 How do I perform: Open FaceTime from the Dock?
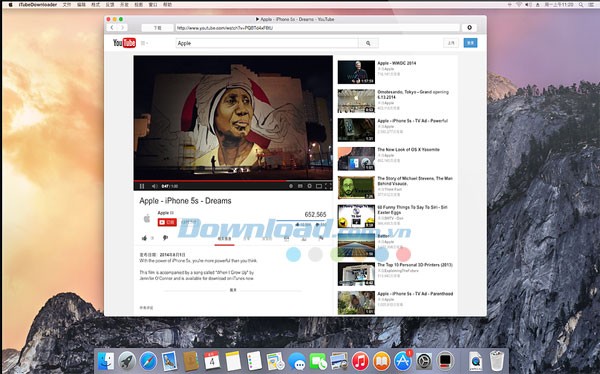(x=318, y=361)
